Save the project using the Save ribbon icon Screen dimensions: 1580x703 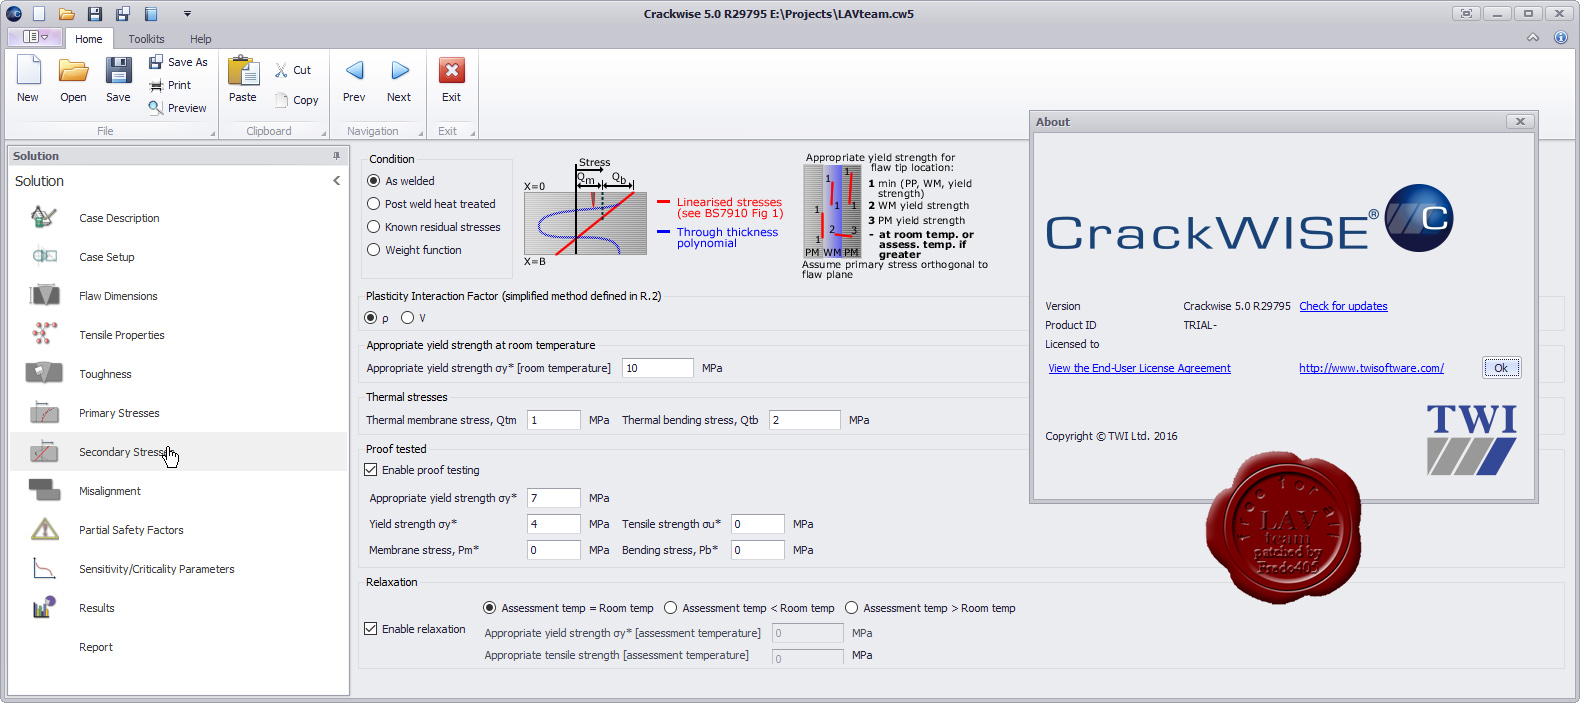[x=118, y=71]
